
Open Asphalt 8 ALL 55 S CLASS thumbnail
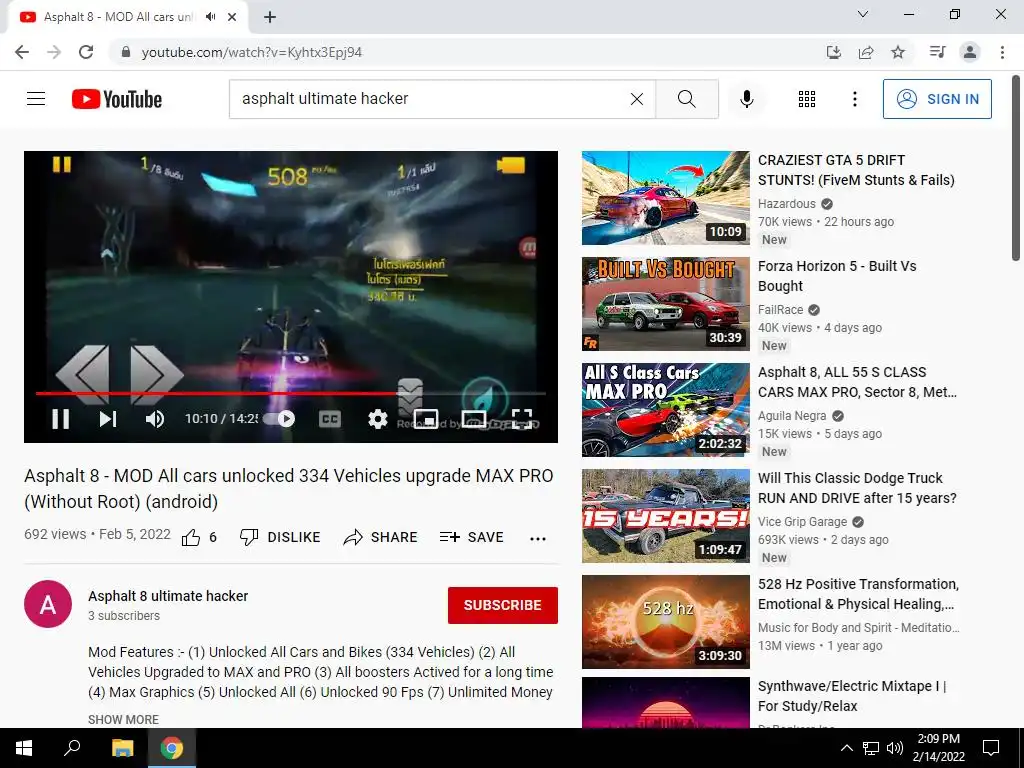(665, 410)
